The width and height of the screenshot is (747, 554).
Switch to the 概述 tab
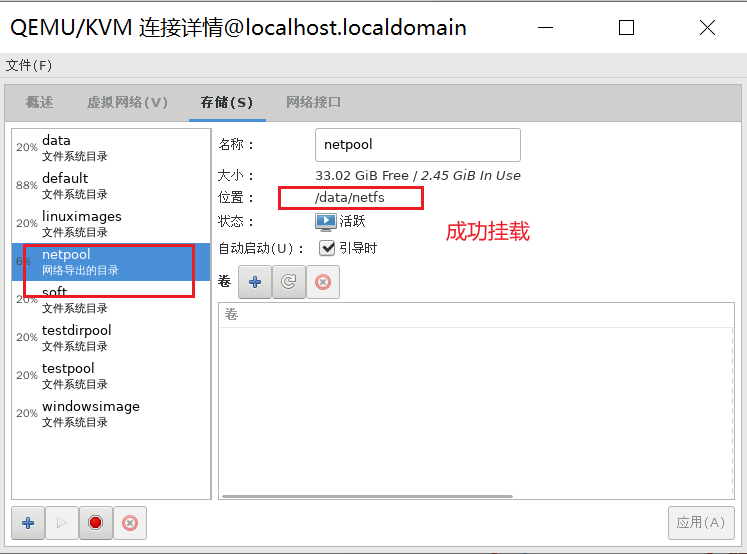click(x=39, y=102)
